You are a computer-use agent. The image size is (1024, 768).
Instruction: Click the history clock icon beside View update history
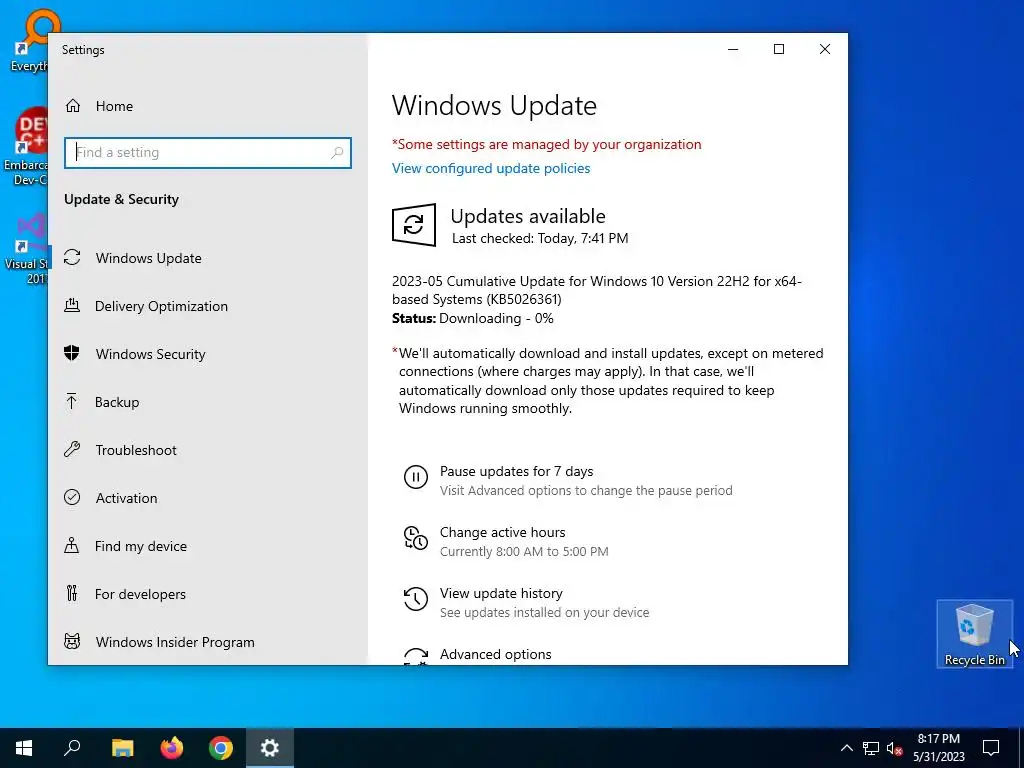click(x=415, y=599)
